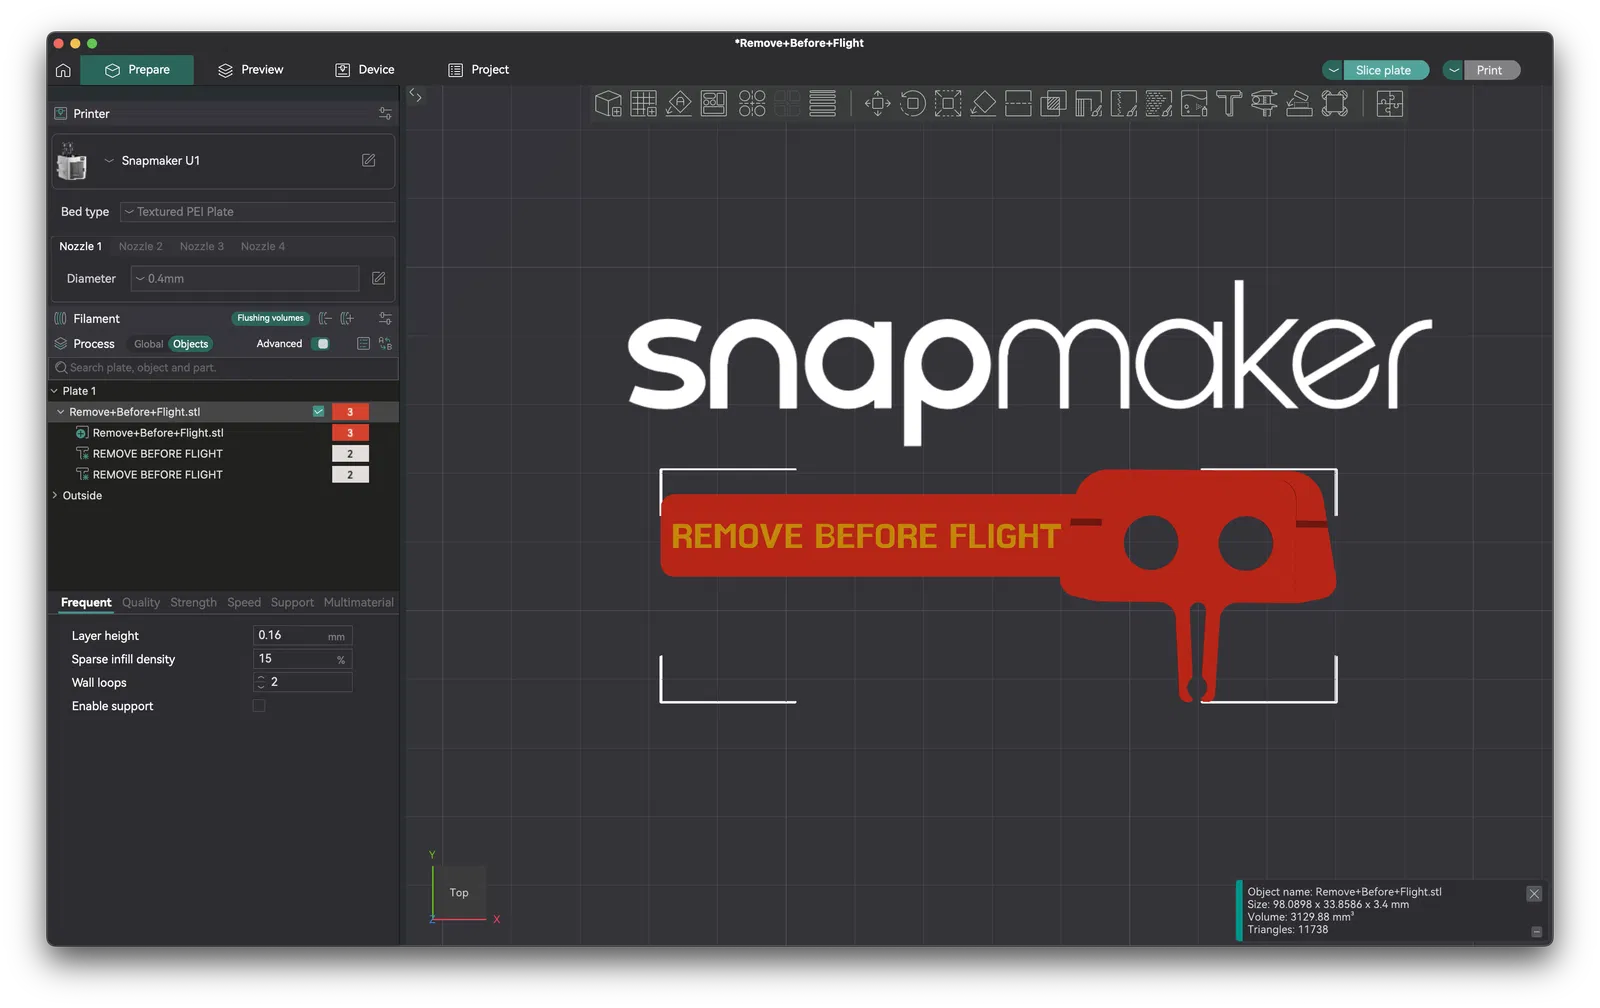
Task: Click the object search field
Action: coord(225,368)
